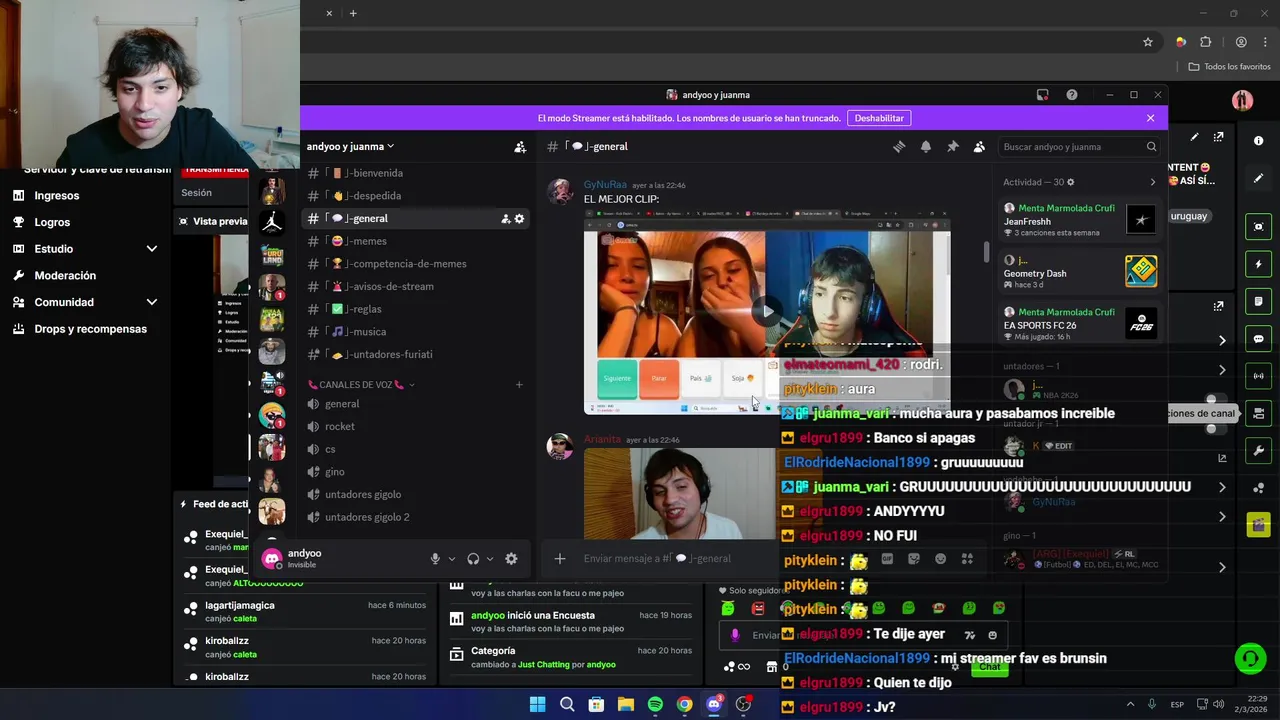Image resolution: width=1280 pixels, height=720 pixels.
Task: Expand the andyoo y juanma server menu
Action: click(x=350, y=147)
